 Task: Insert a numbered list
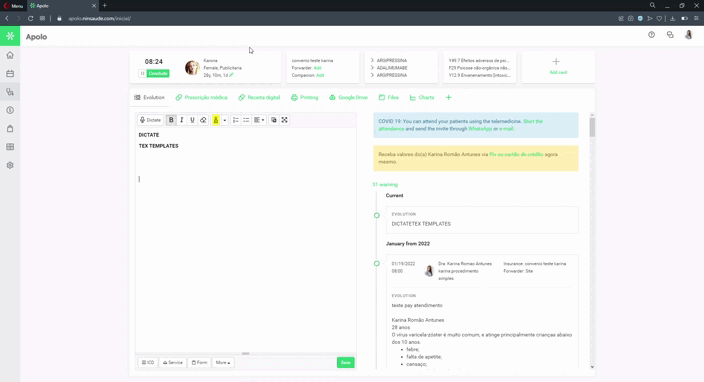click(236, 120)
